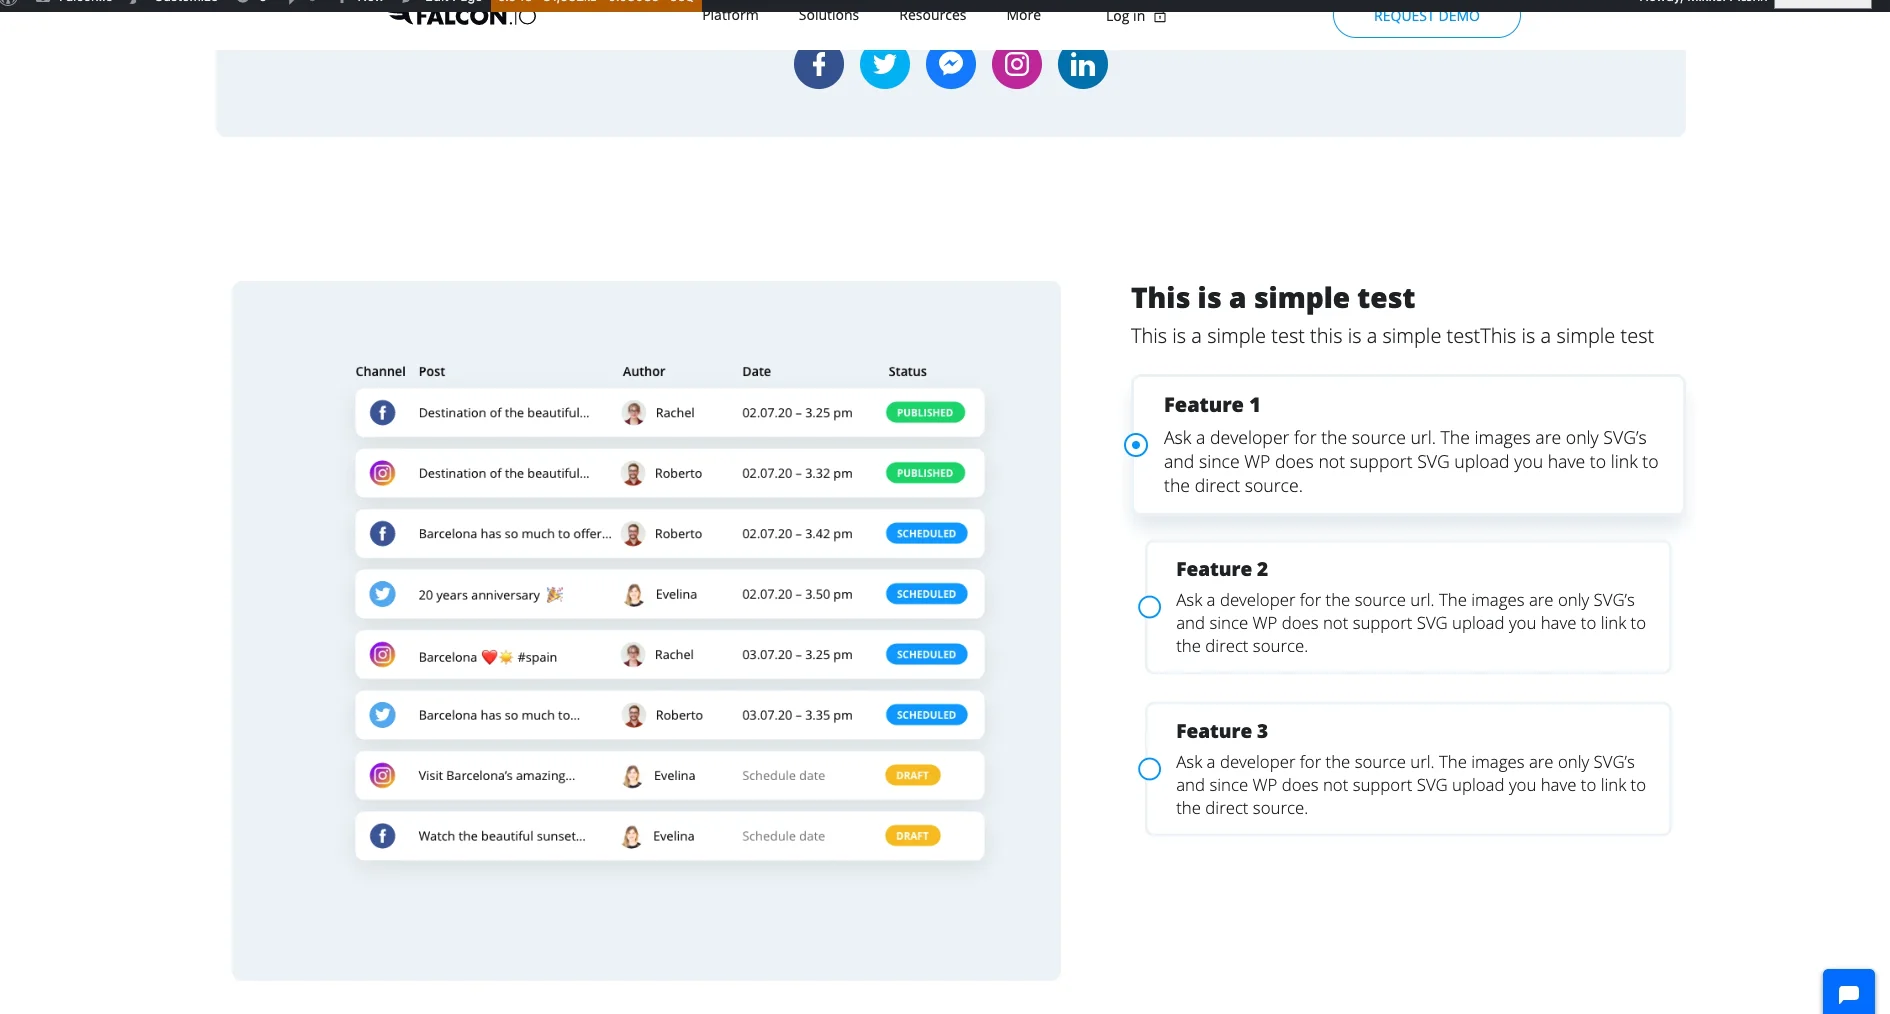Click Twitter icon in 03.07.20 3.35 pm row

tap(382, 715)
